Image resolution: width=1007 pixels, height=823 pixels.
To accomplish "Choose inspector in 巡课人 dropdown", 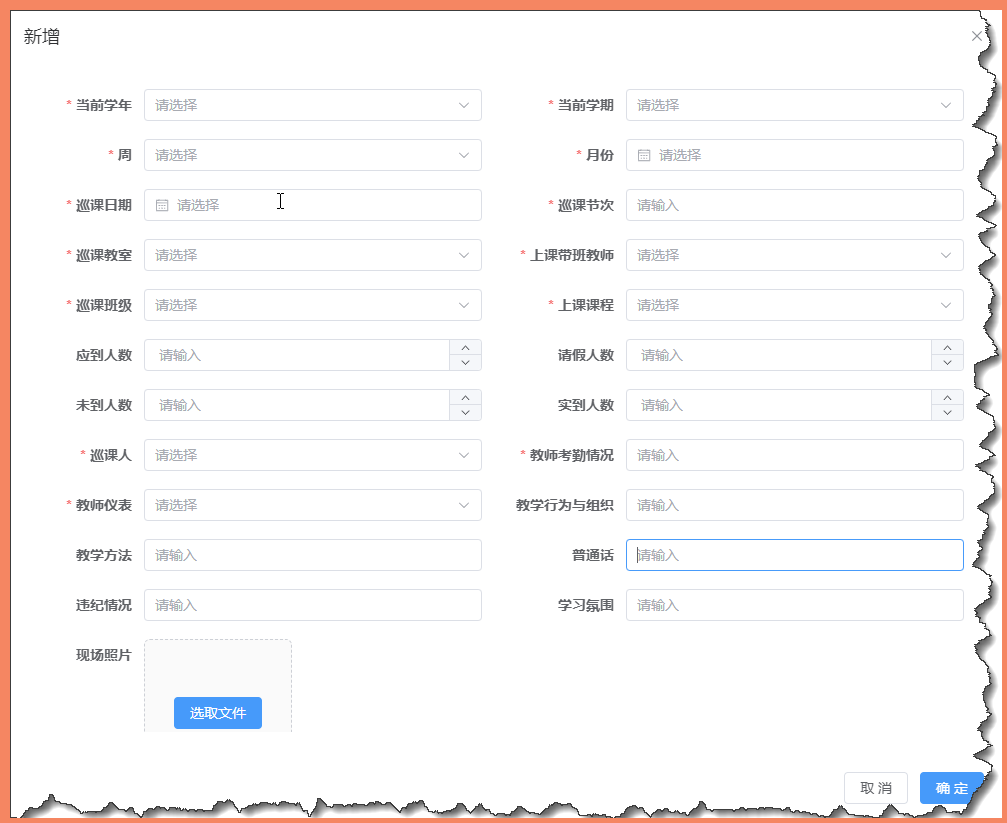I will (312, 455).
